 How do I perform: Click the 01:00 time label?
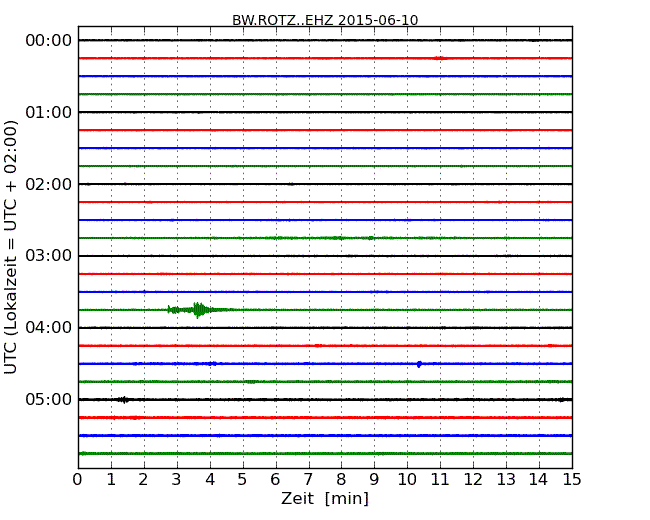click(49, 112)
